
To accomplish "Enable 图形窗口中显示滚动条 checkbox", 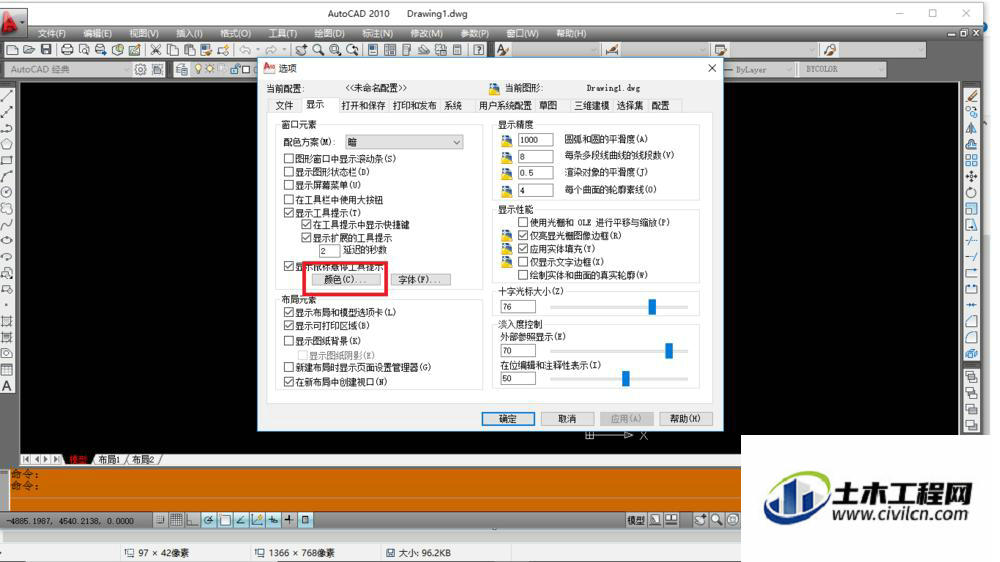I will 289,158.
